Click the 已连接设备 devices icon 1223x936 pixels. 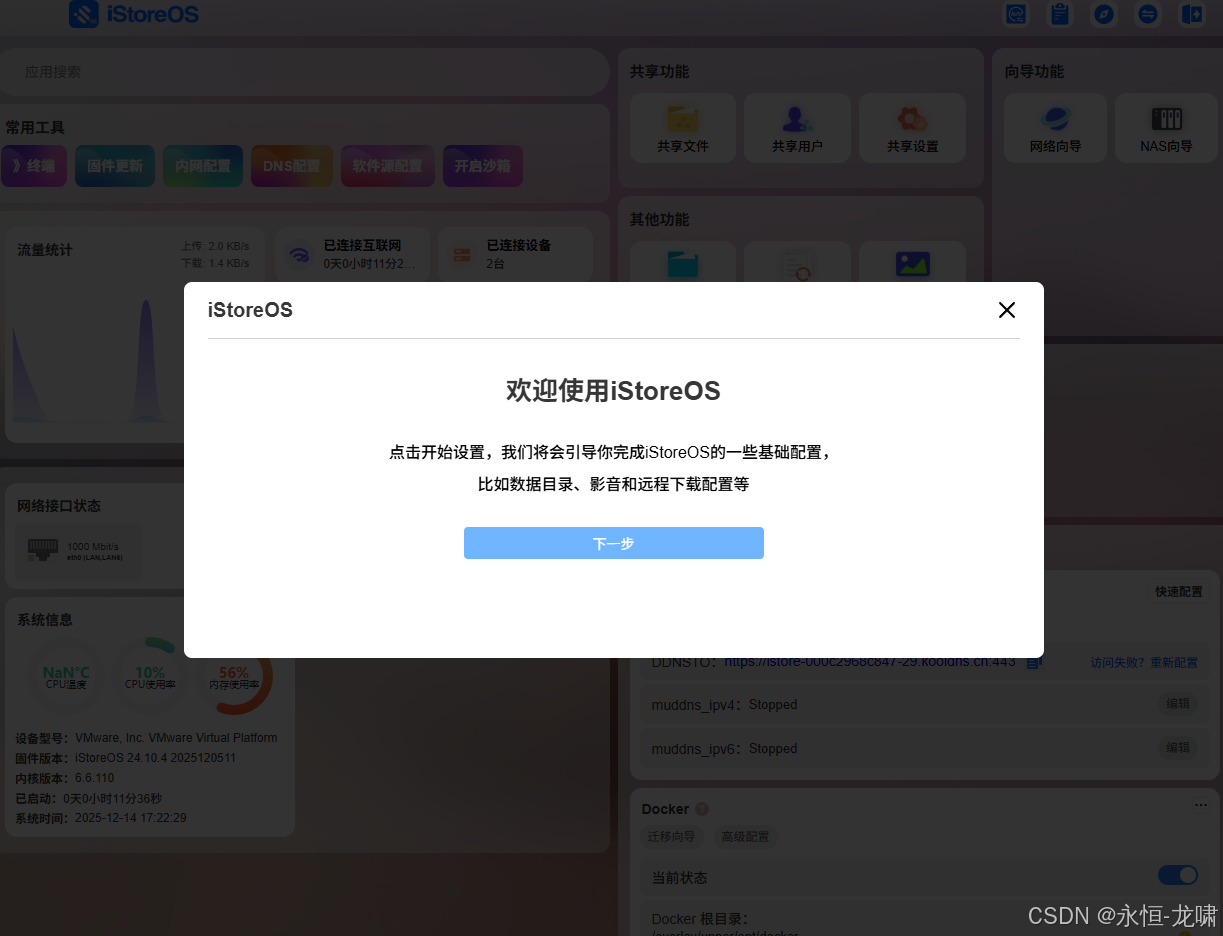462,255
